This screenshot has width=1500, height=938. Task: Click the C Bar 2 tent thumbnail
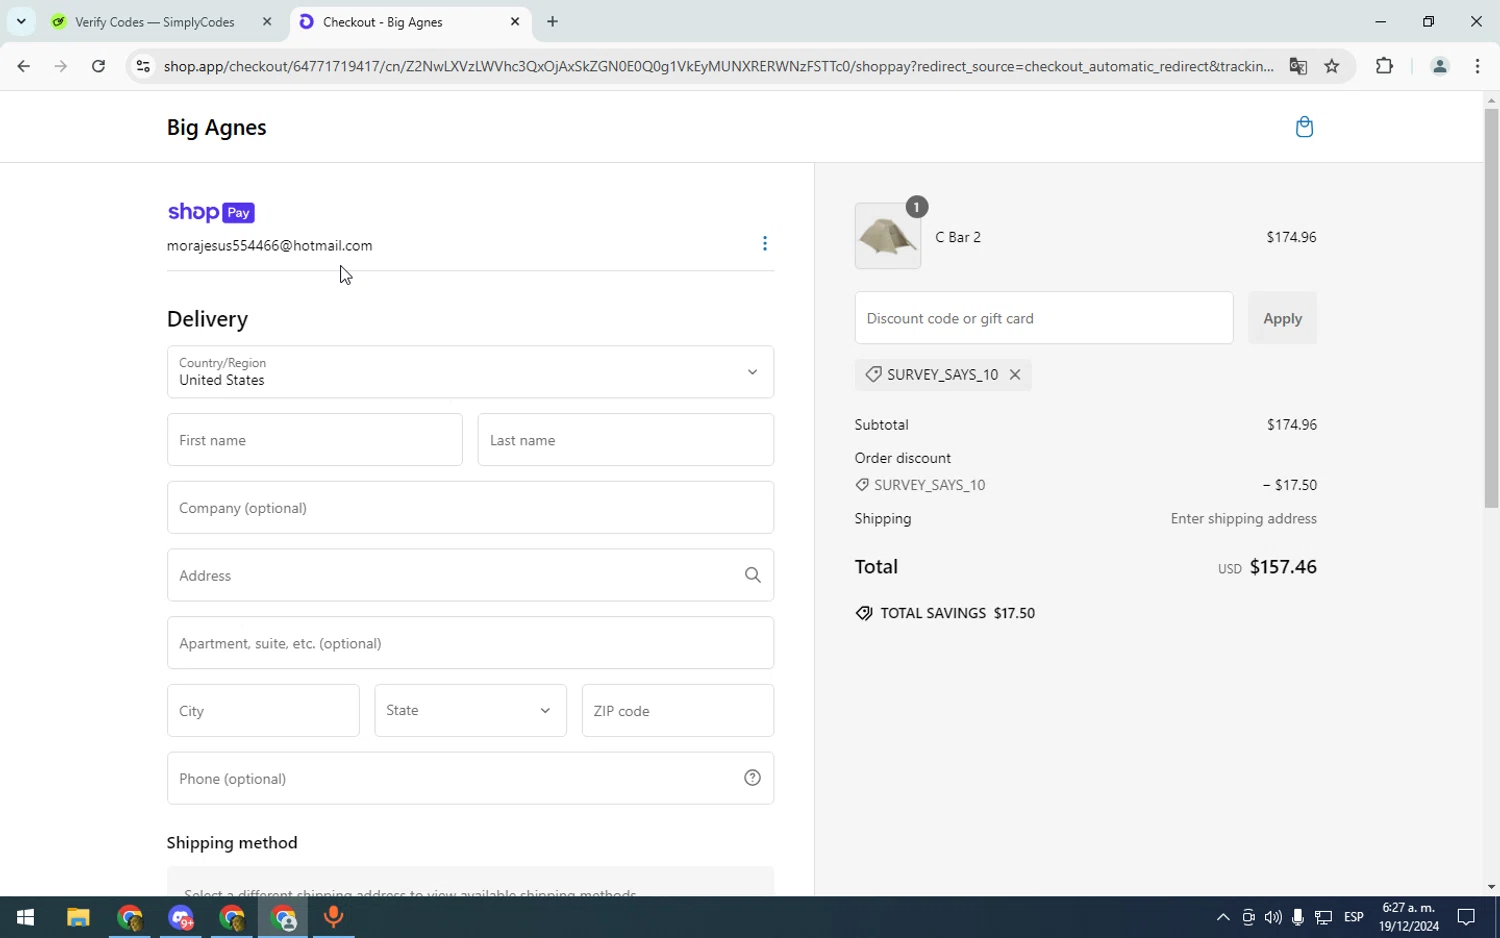888,236
